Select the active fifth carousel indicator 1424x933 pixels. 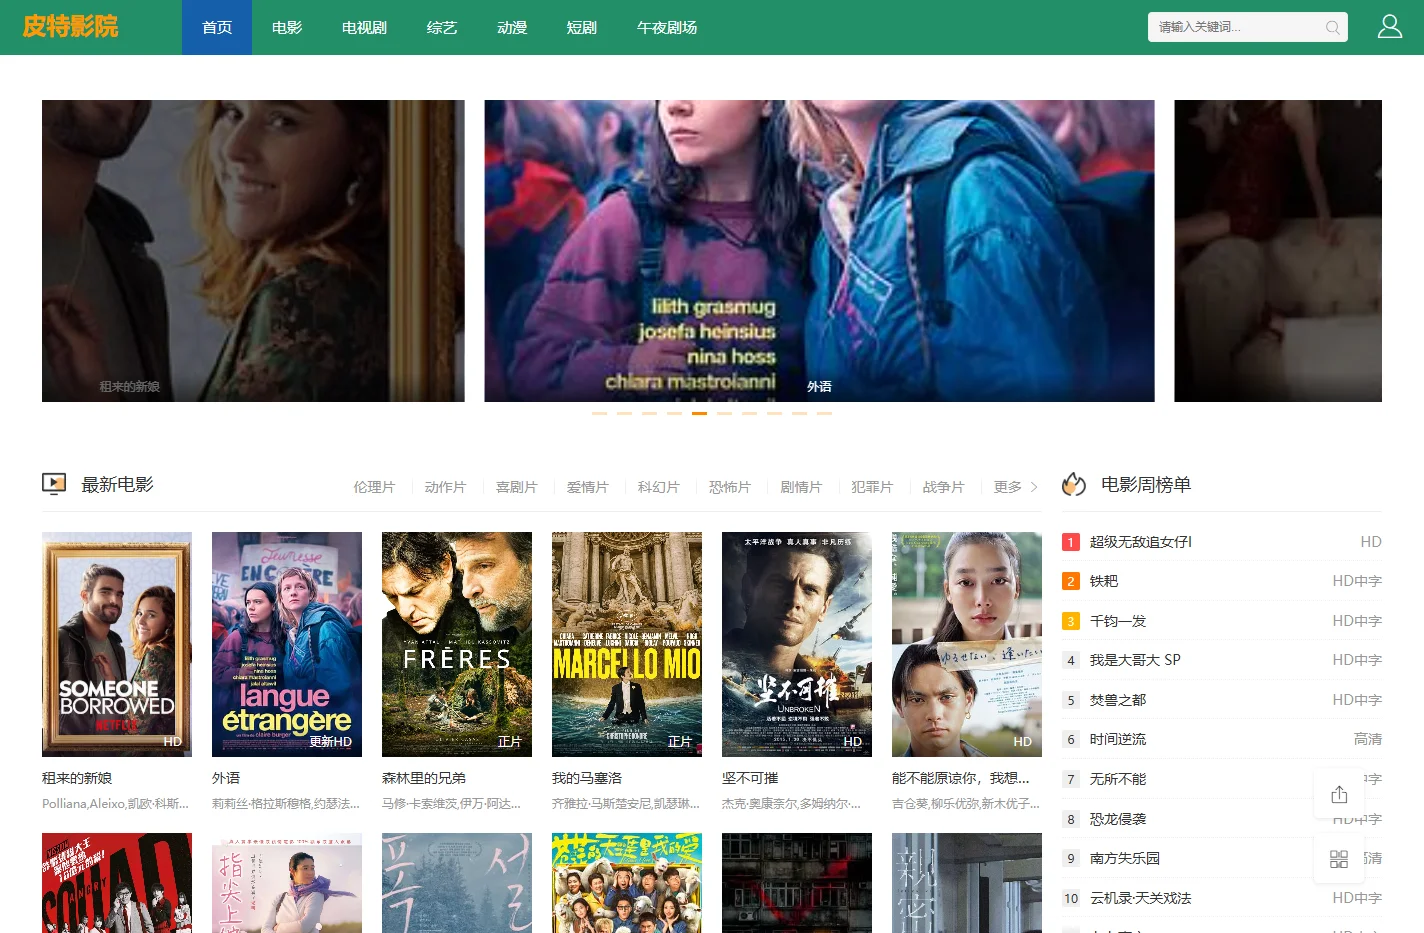[699, 413]
